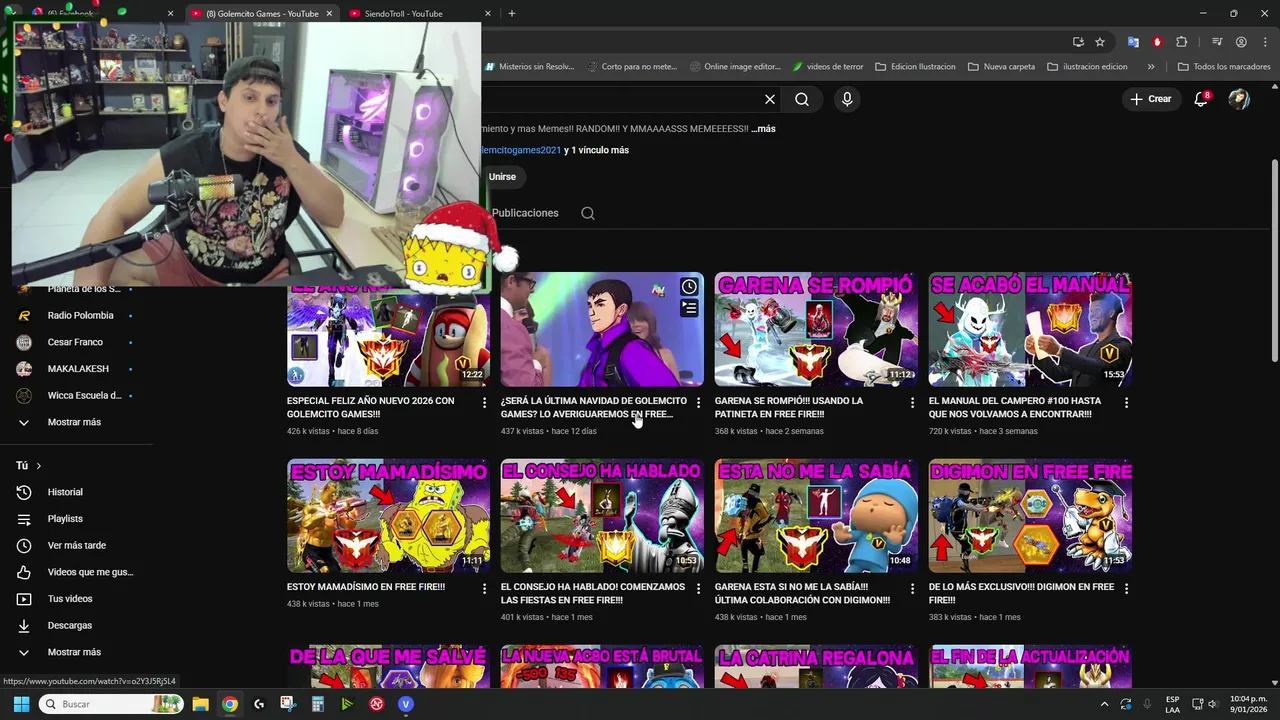The image size is (1280, 720).
Task: Open File Explorer from the taskbar
Action: [200, 704]
